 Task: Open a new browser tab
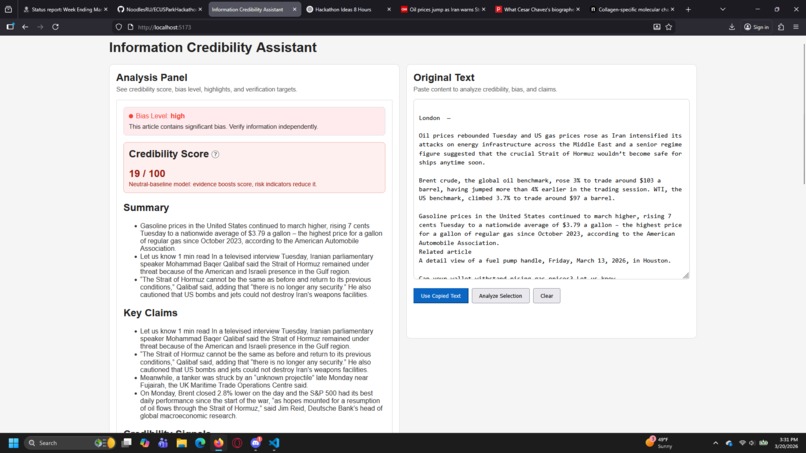[x=688, y=9]
